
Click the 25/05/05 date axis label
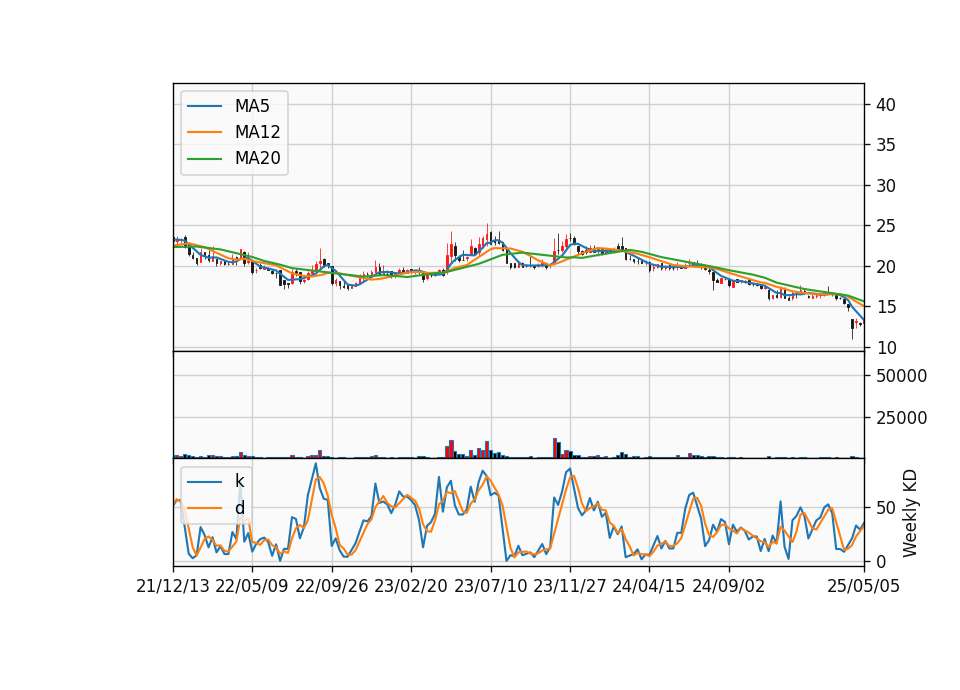click(x=864, y=587)
